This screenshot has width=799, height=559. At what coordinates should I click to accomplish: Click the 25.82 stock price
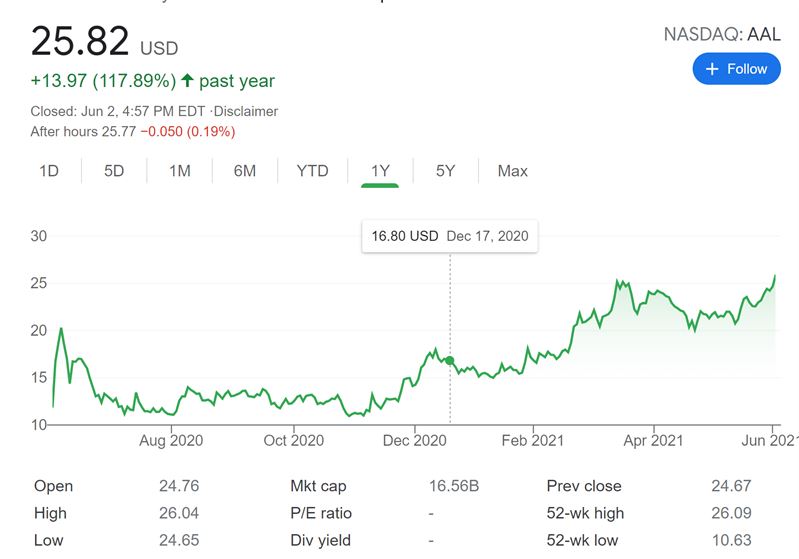pos(80,41)
